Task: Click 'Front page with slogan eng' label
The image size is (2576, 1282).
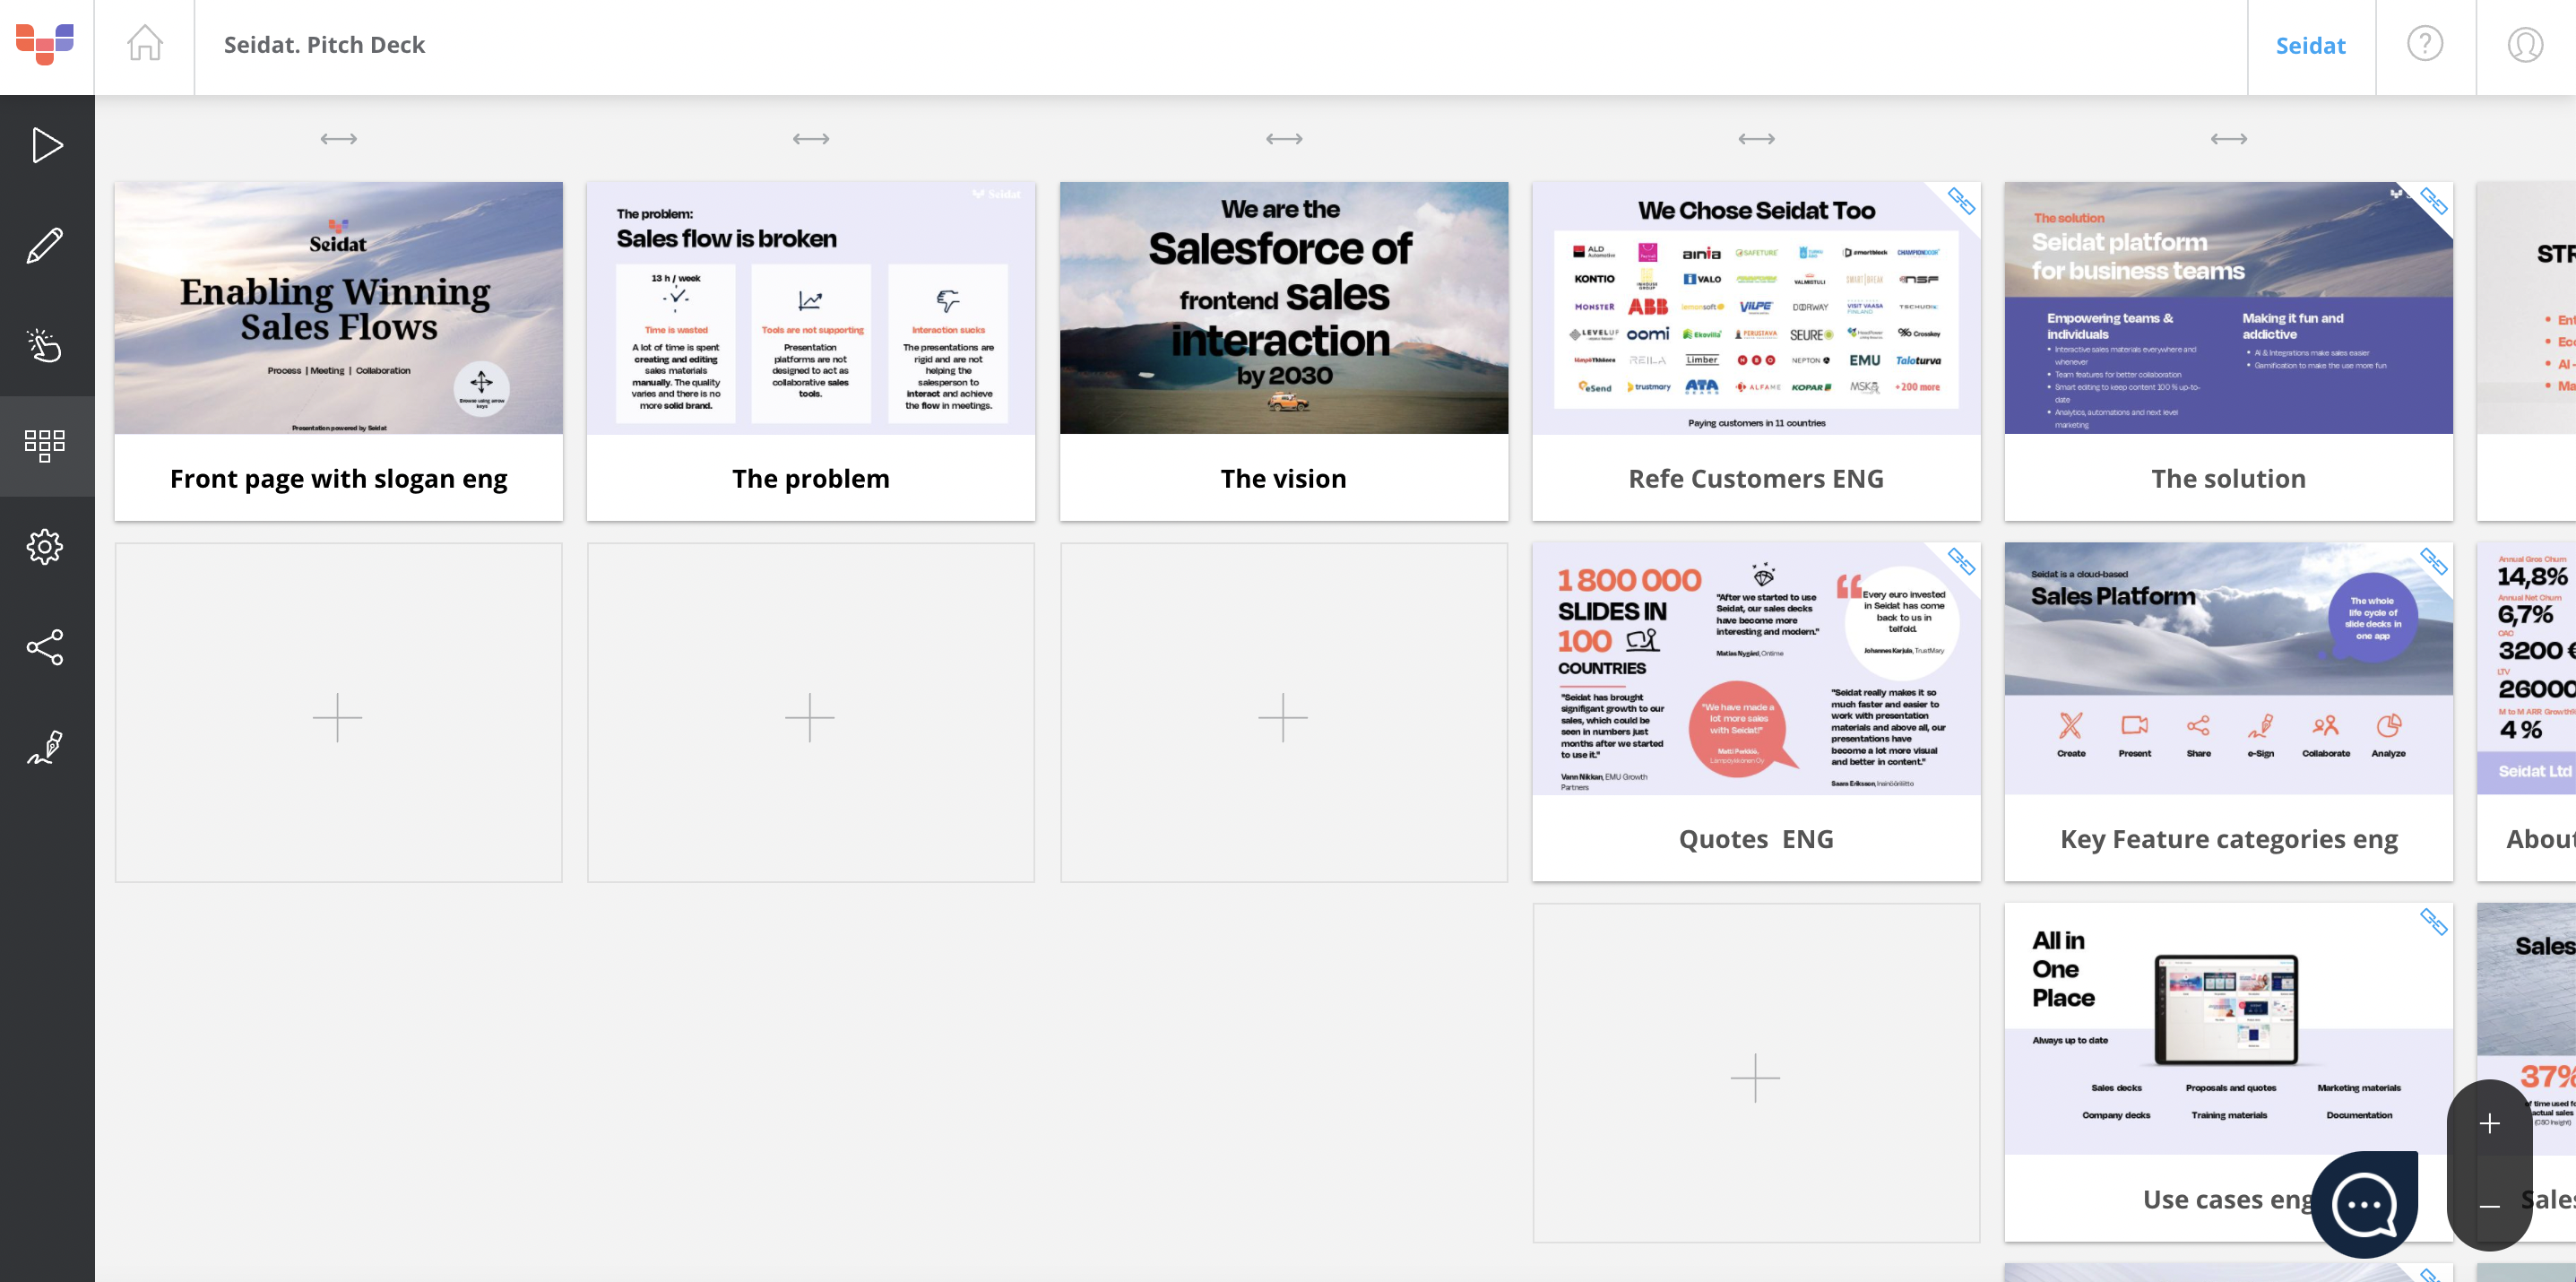Action: pyautogui.click(x=339, y=478)
